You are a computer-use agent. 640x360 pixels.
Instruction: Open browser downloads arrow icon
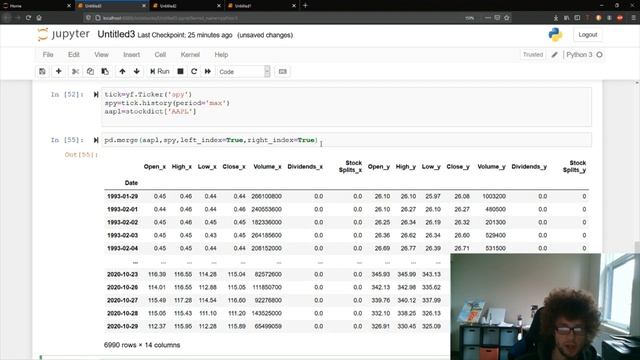point(556,18)
